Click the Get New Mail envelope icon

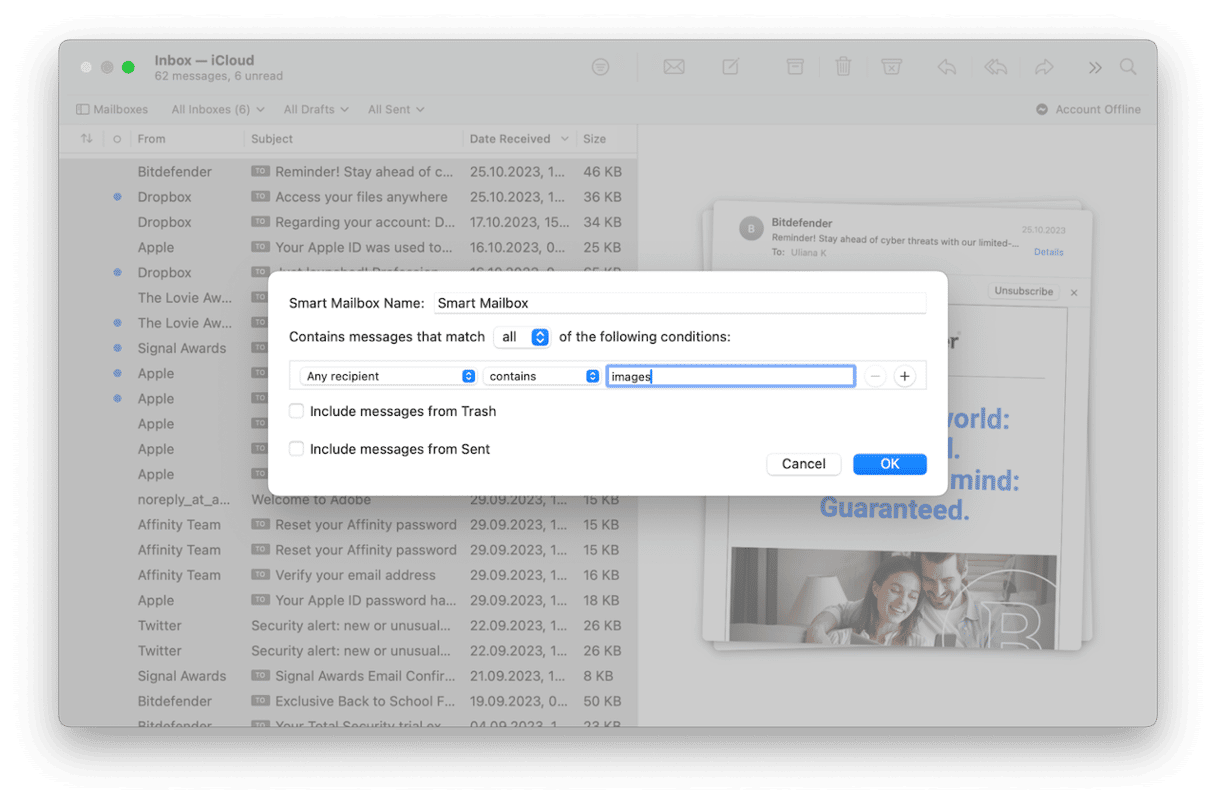click(674, 67)
